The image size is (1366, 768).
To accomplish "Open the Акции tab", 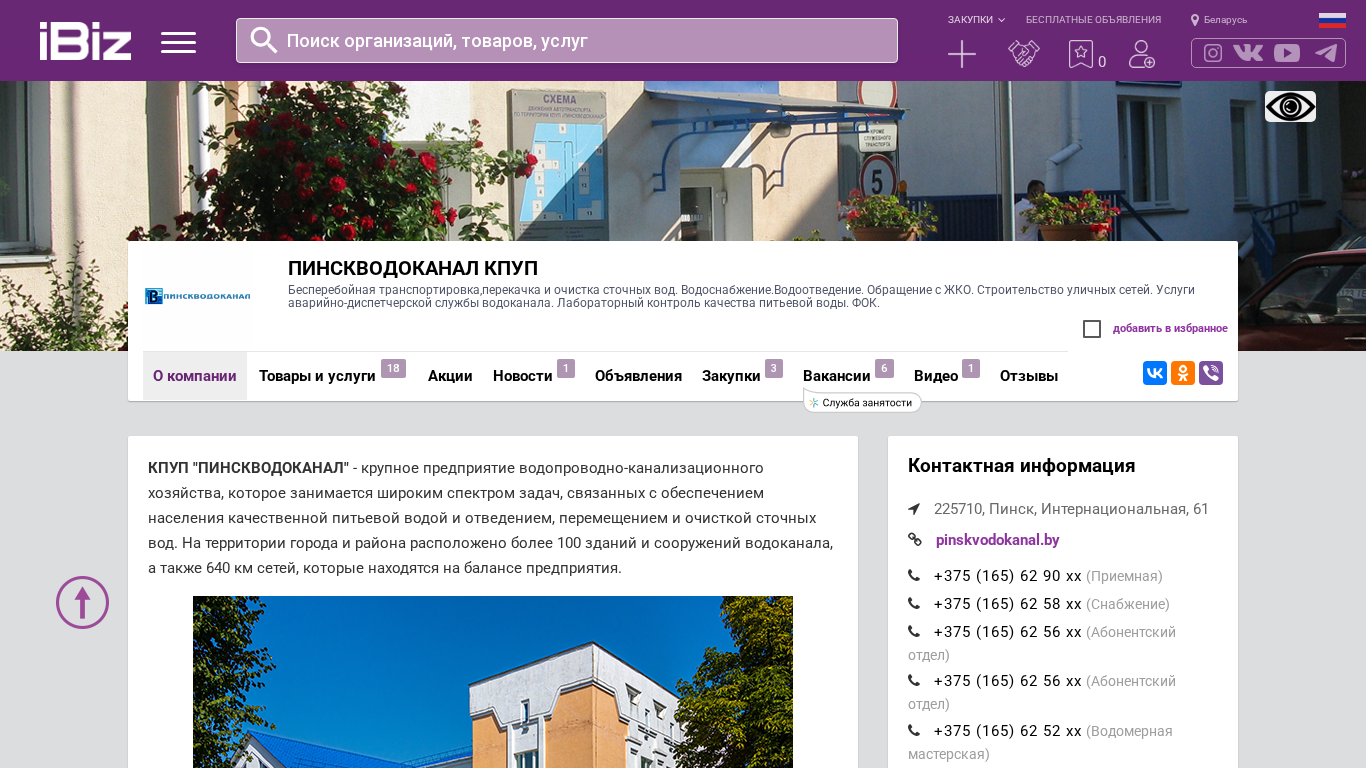I will point(450,376).
